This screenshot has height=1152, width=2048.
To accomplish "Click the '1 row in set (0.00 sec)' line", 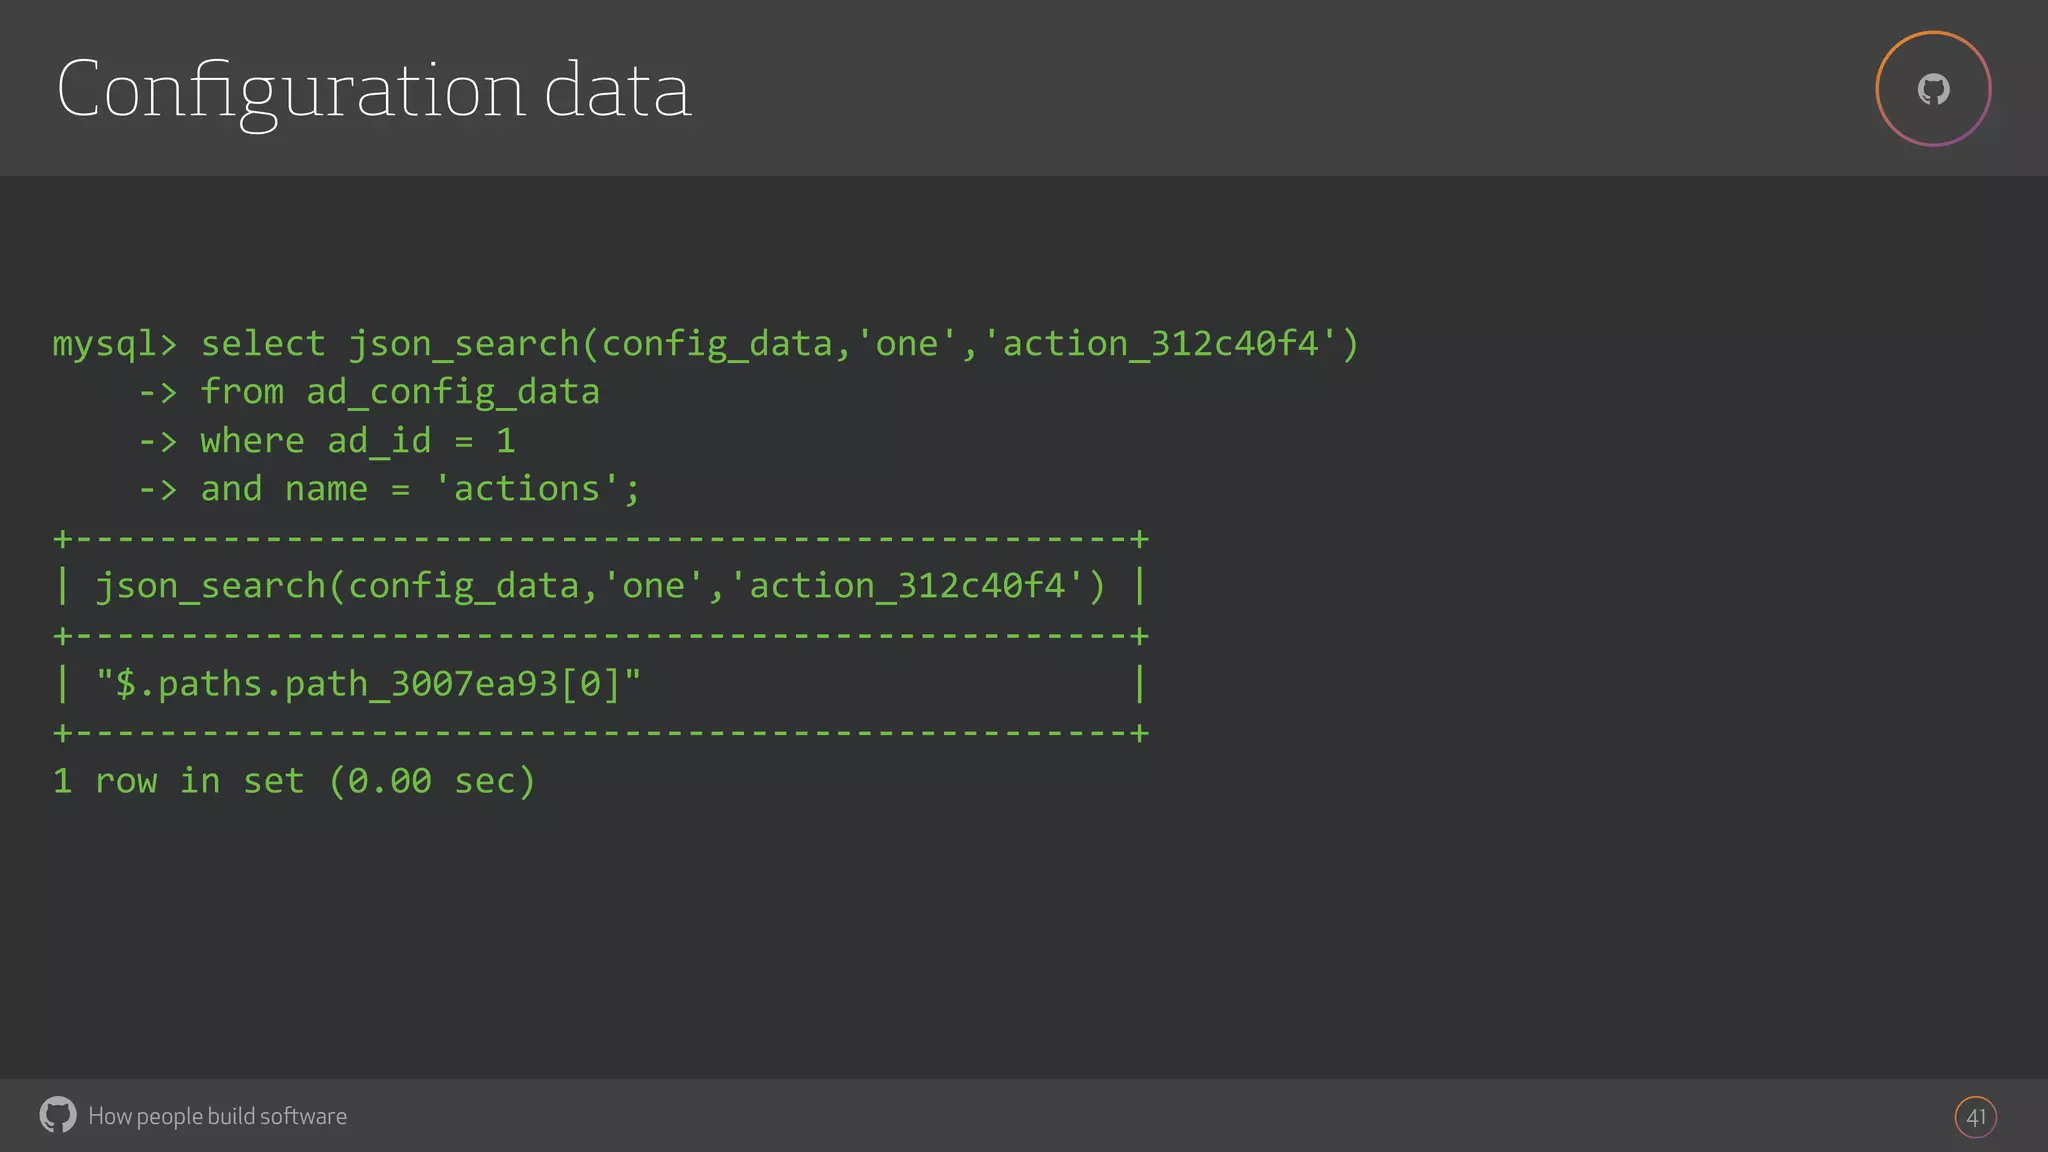I will pyautogui.click(x=294, y=781).
